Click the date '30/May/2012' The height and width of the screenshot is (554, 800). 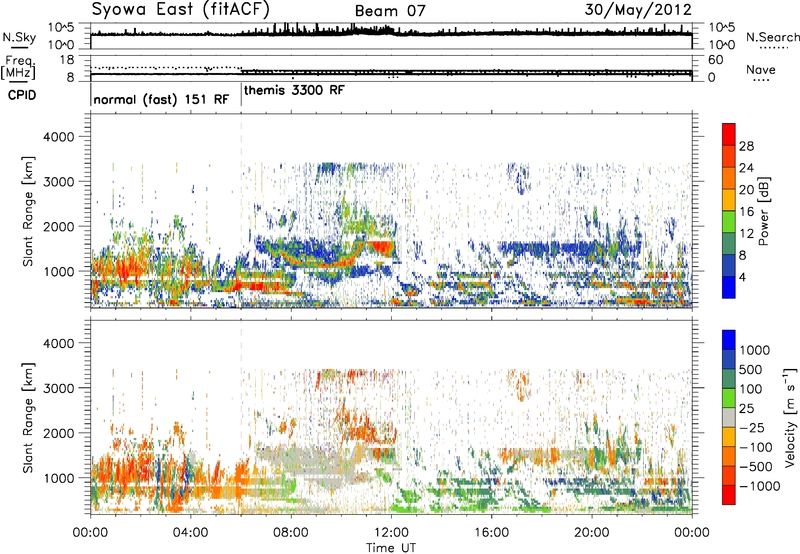(x=638, y=10)
